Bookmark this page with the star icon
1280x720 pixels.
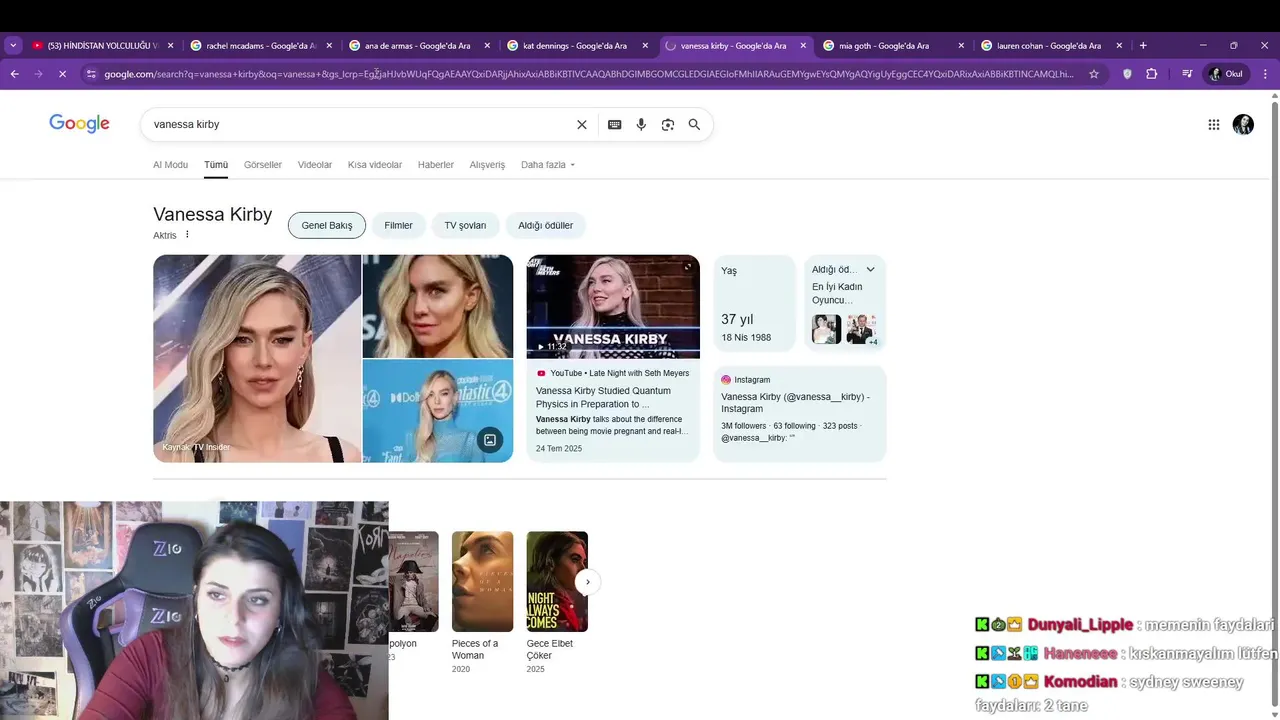[1094, 74]
